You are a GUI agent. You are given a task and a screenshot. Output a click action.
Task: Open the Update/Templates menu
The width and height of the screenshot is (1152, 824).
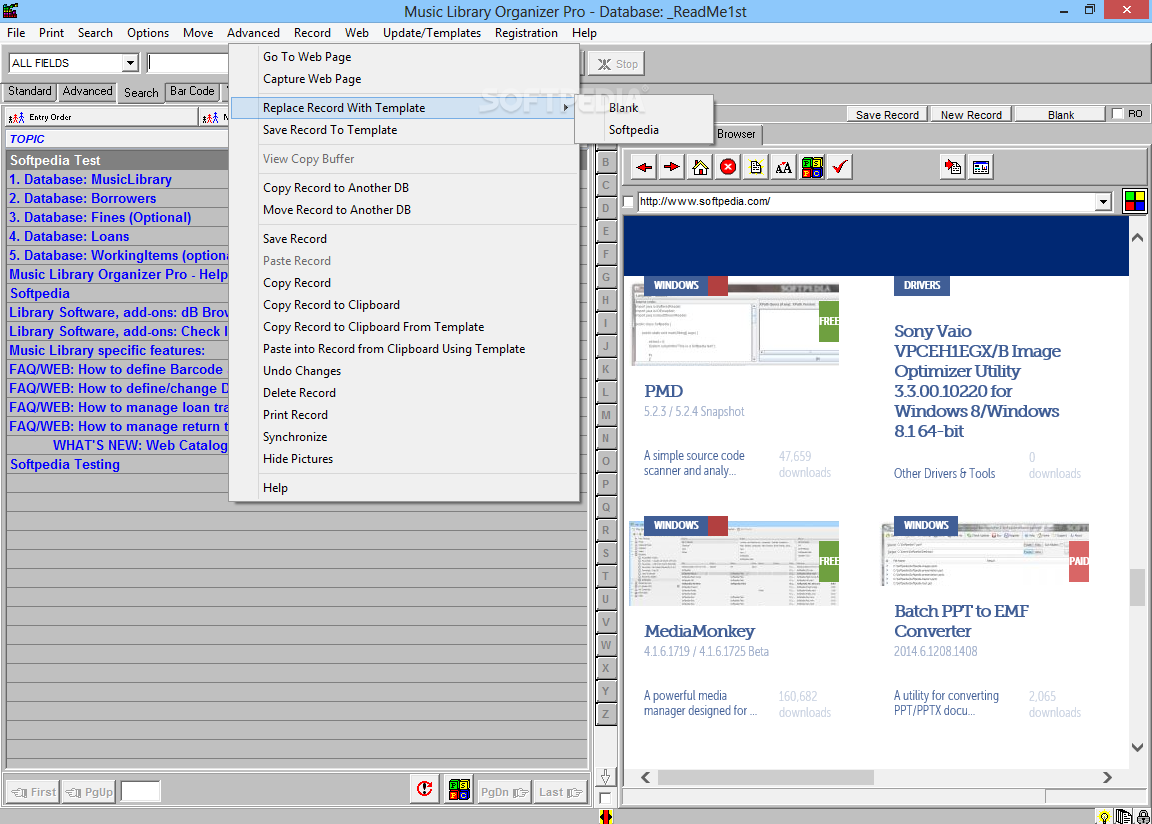click(431, 33)
